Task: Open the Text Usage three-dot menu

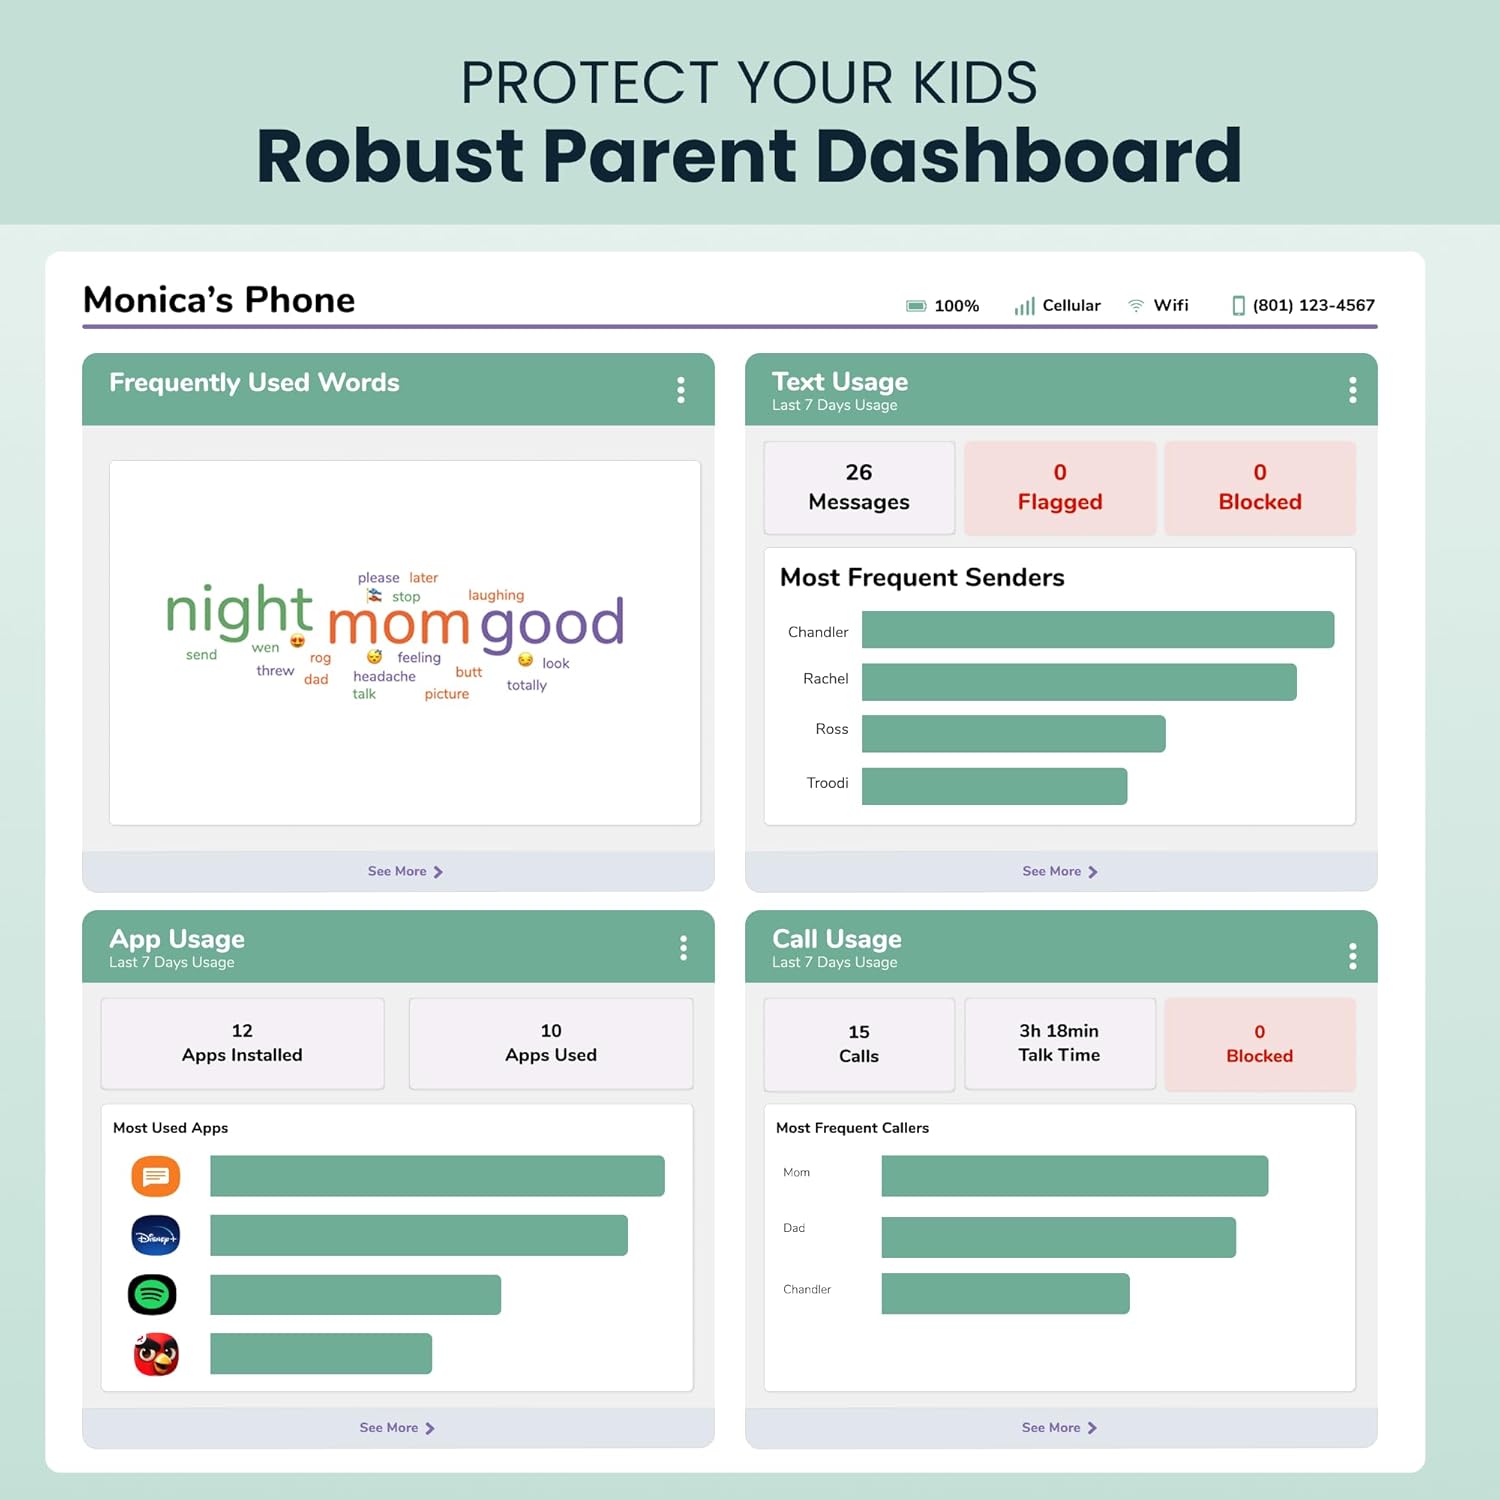Action: (1352, 390)
